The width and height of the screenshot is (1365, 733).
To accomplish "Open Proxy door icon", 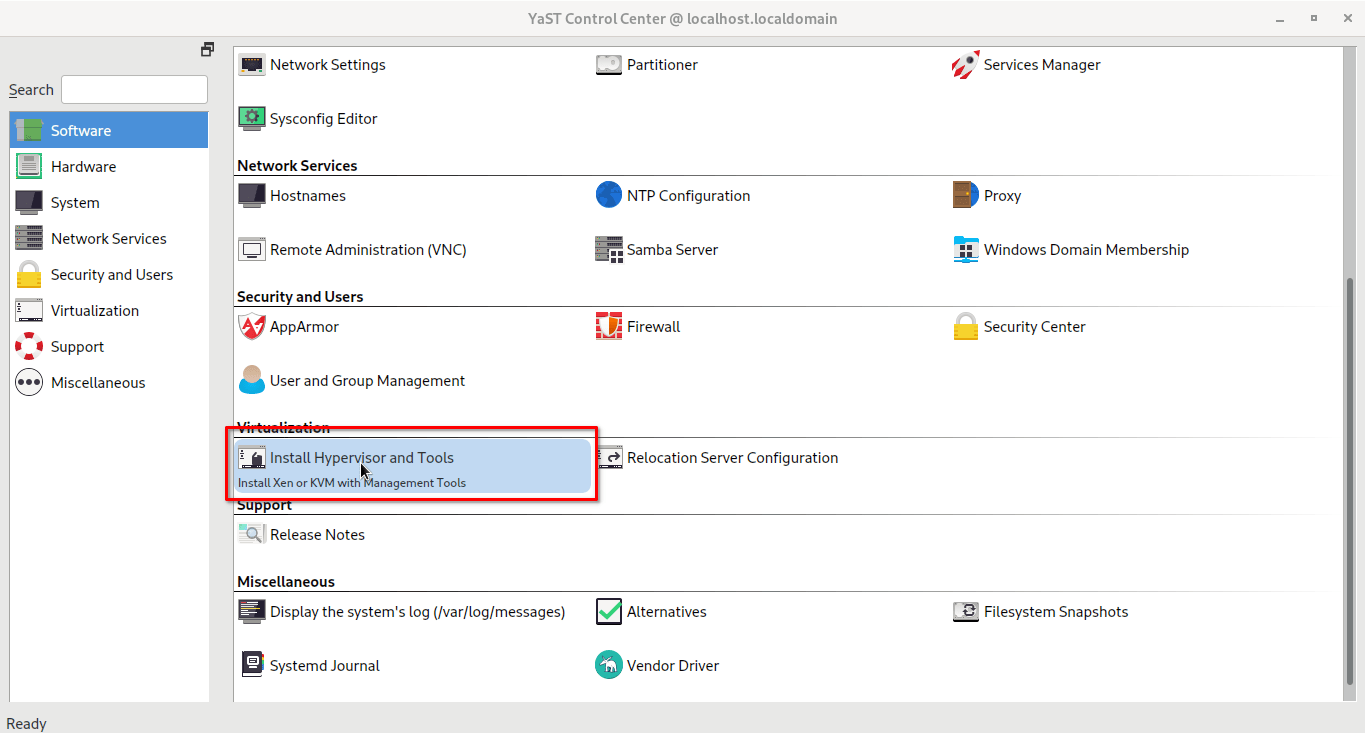I will (966, 196).
